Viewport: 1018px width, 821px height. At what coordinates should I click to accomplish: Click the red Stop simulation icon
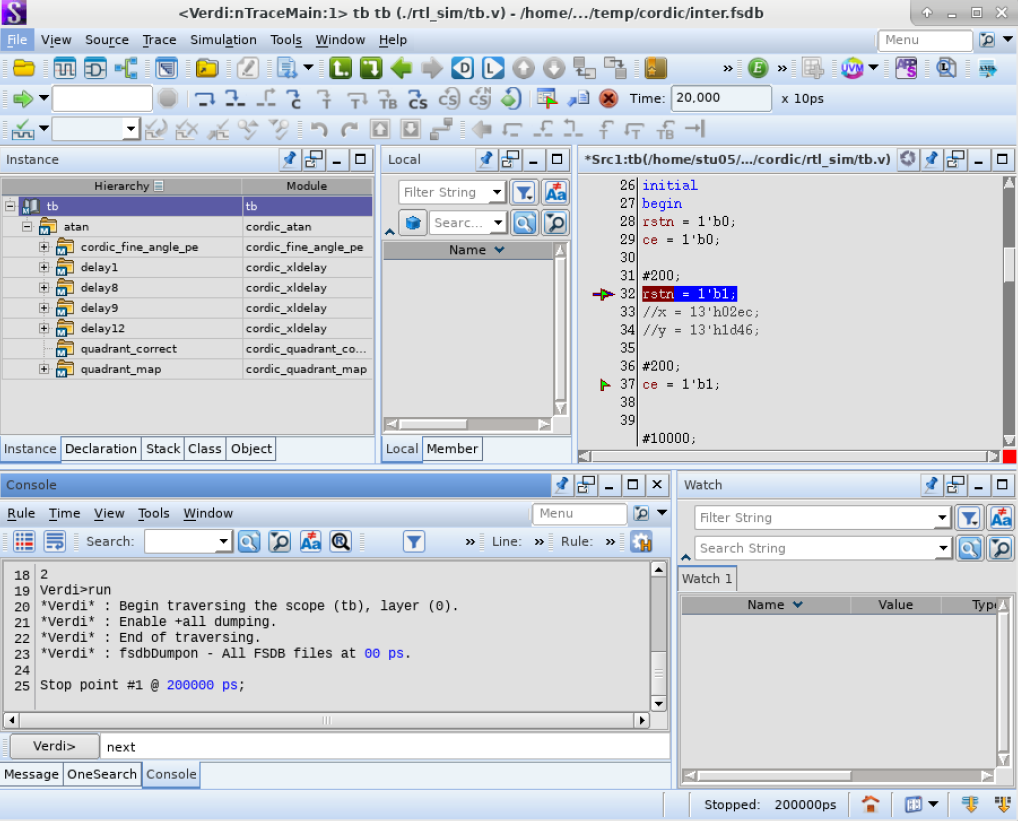[608, 99]
